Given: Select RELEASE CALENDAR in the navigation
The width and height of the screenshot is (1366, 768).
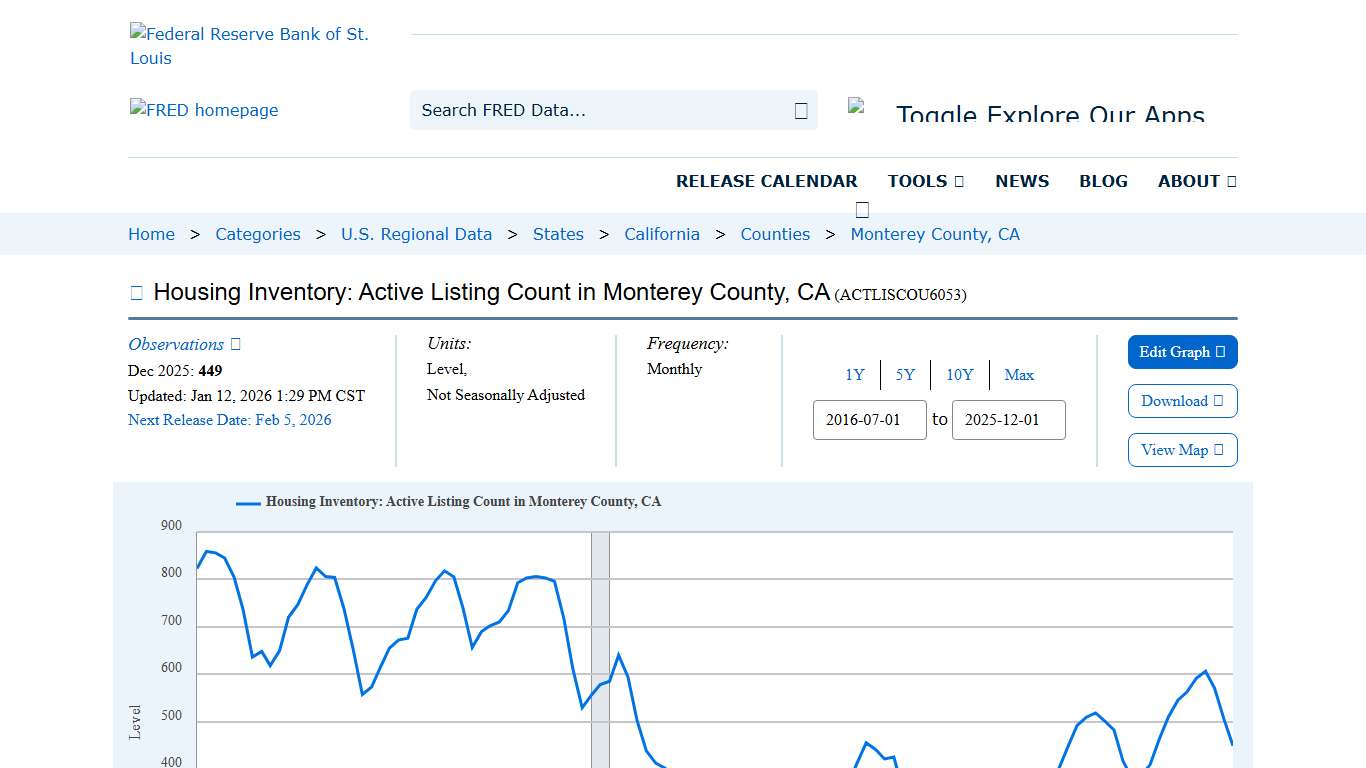Looking at the screenshot, I should (x=767, y=181).
